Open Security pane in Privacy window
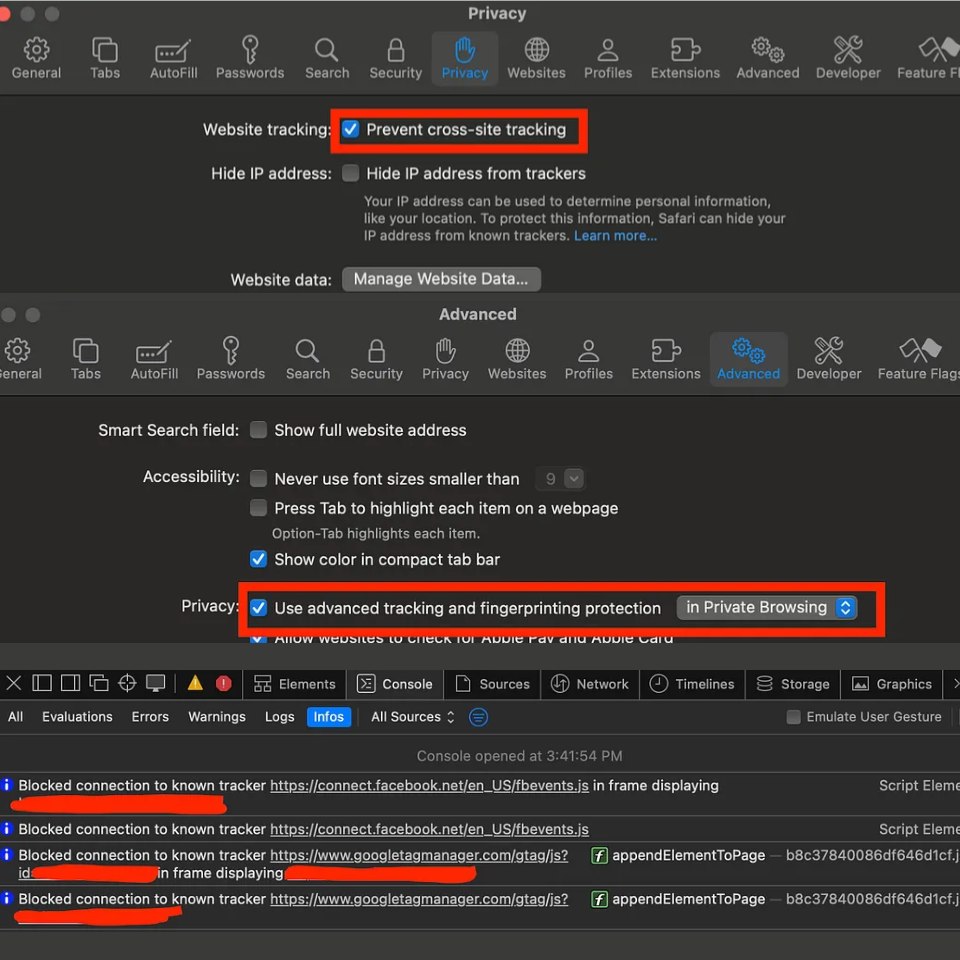This screenshot has width=960, height=960. (396, 58)
